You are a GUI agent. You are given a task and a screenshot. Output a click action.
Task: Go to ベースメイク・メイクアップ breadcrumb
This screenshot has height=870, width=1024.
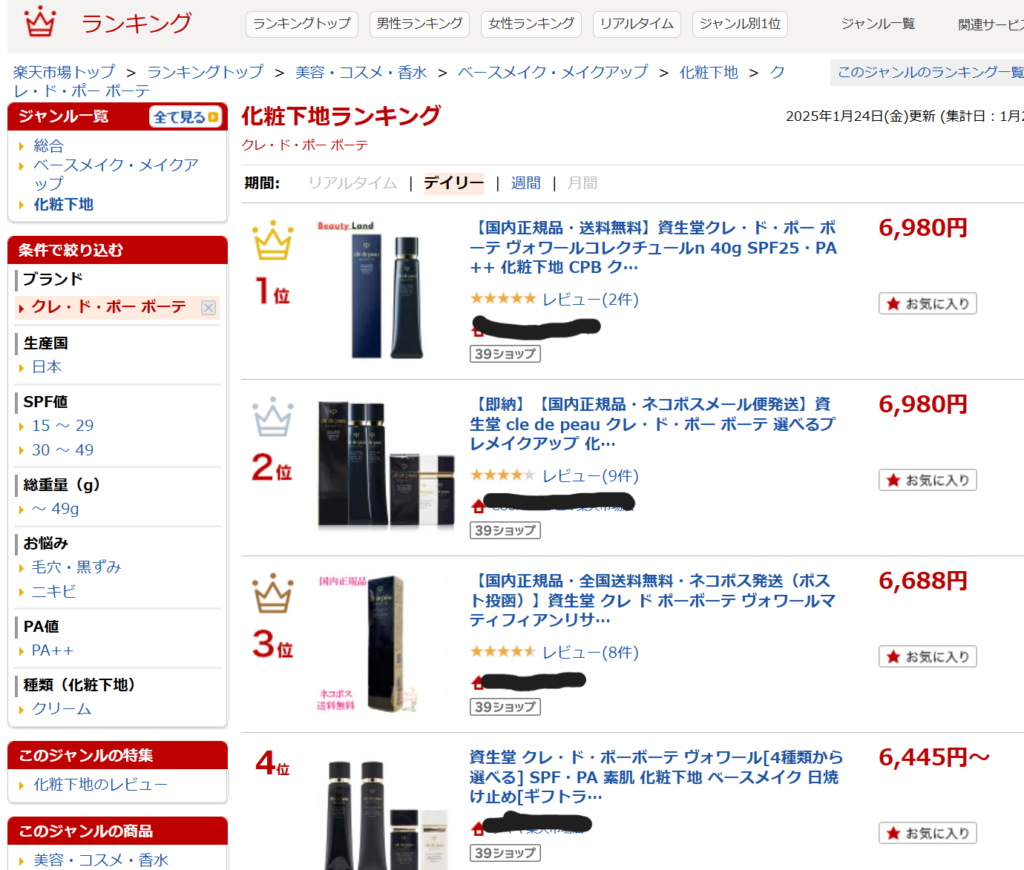click(552, 72)
